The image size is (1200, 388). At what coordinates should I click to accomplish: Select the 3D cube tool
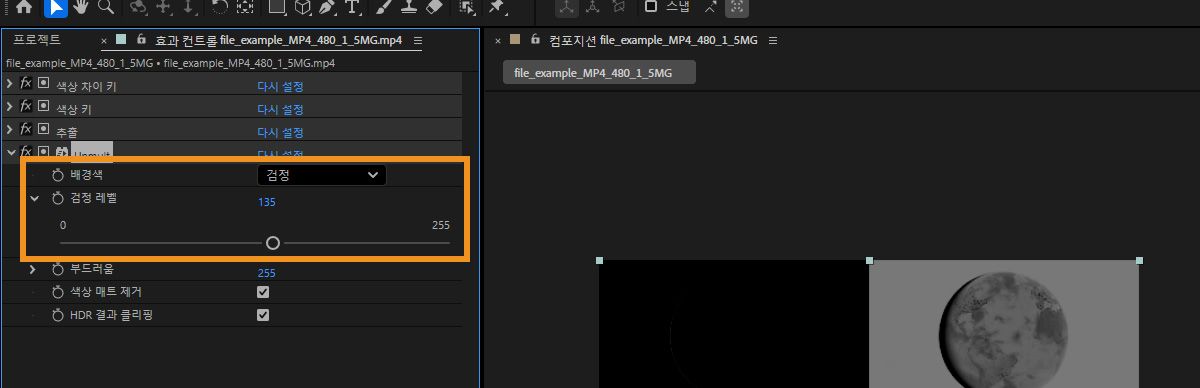click(303, 7)
